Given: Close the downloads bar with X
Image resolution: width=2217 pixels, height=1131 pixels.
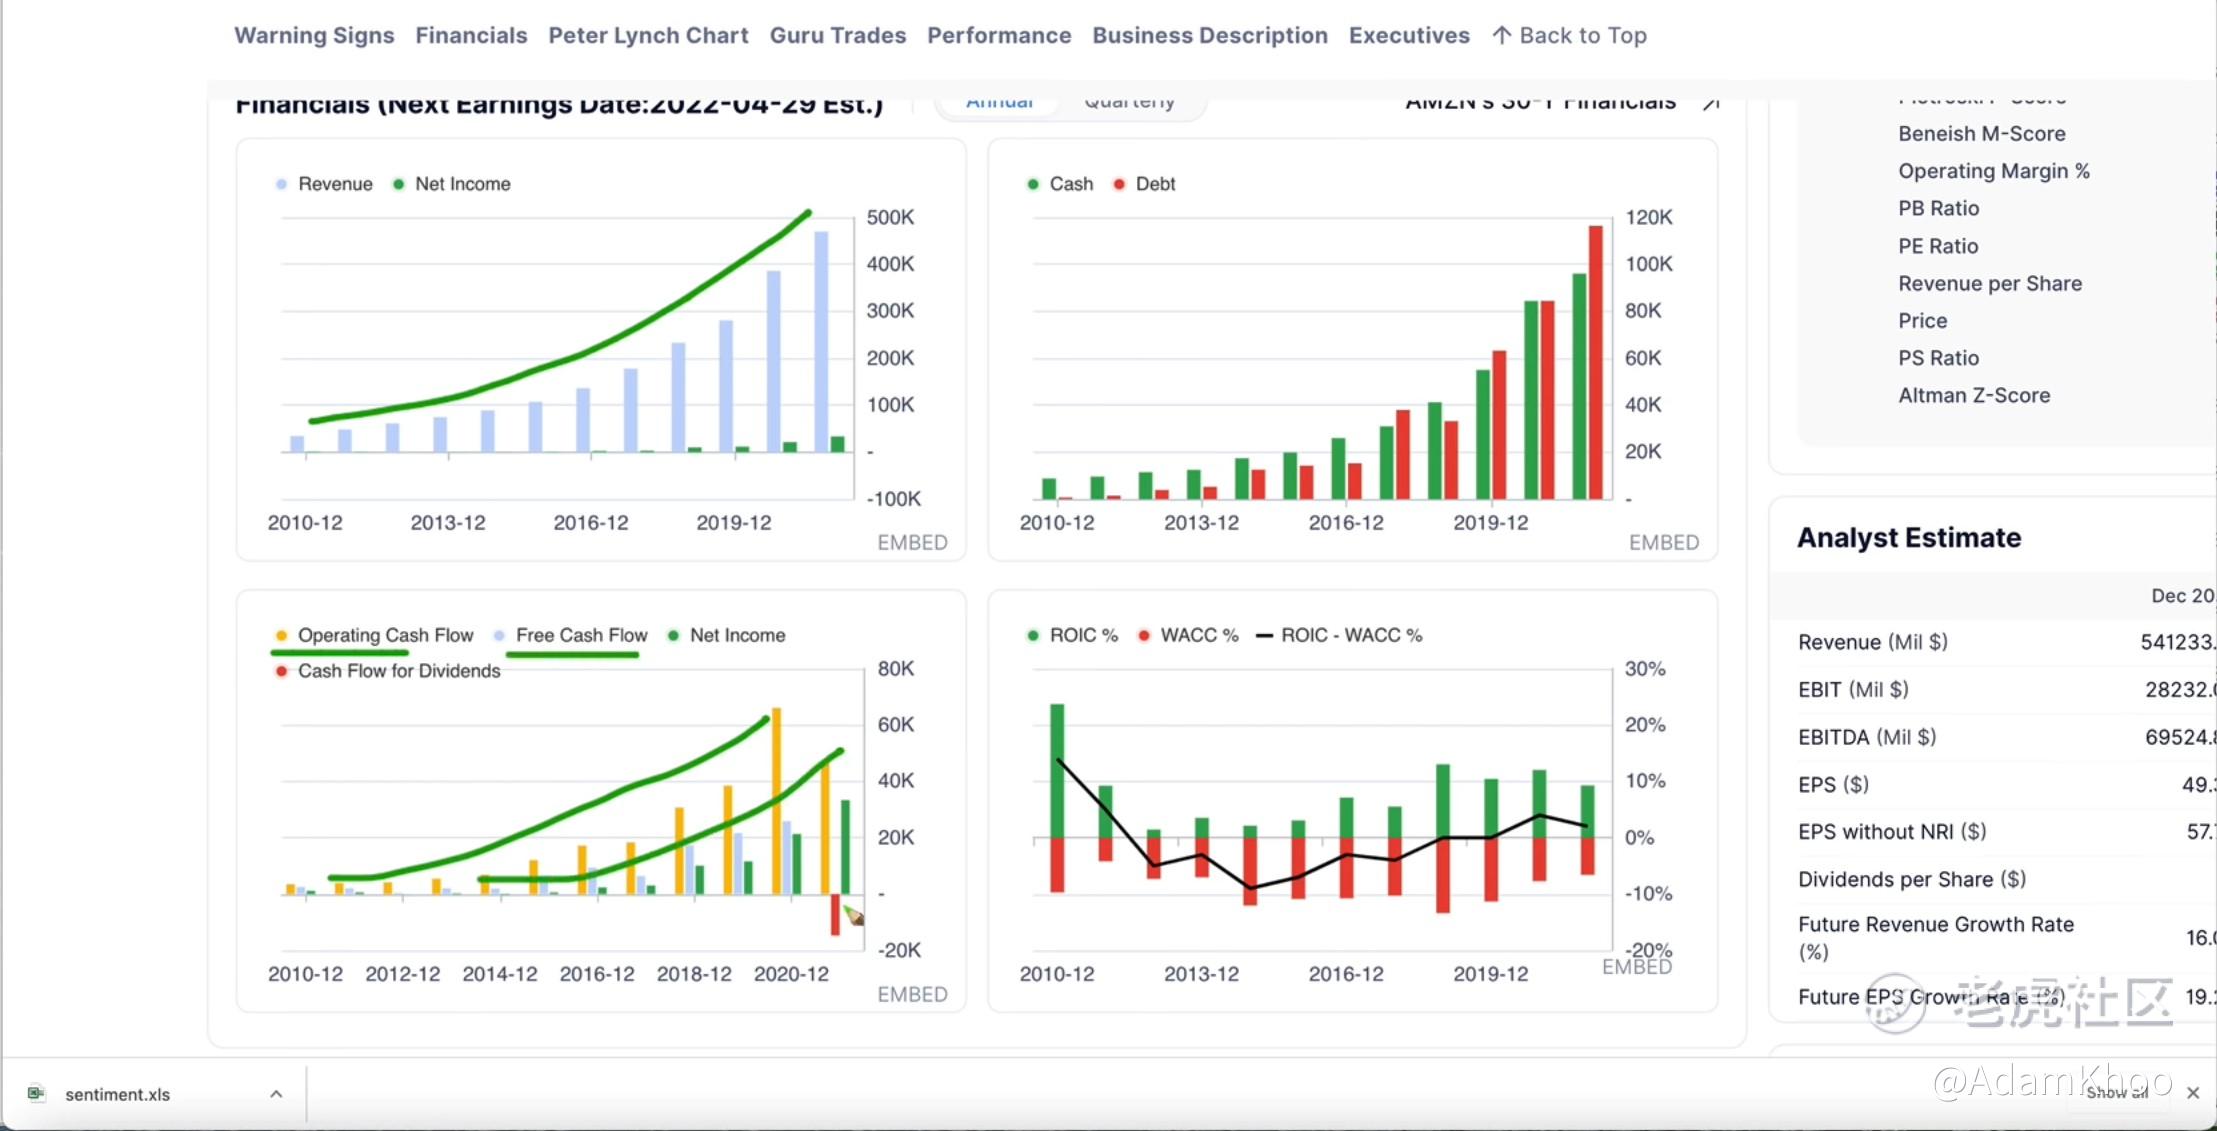Looking at the screenshot, I should tap(2193, 1093).
